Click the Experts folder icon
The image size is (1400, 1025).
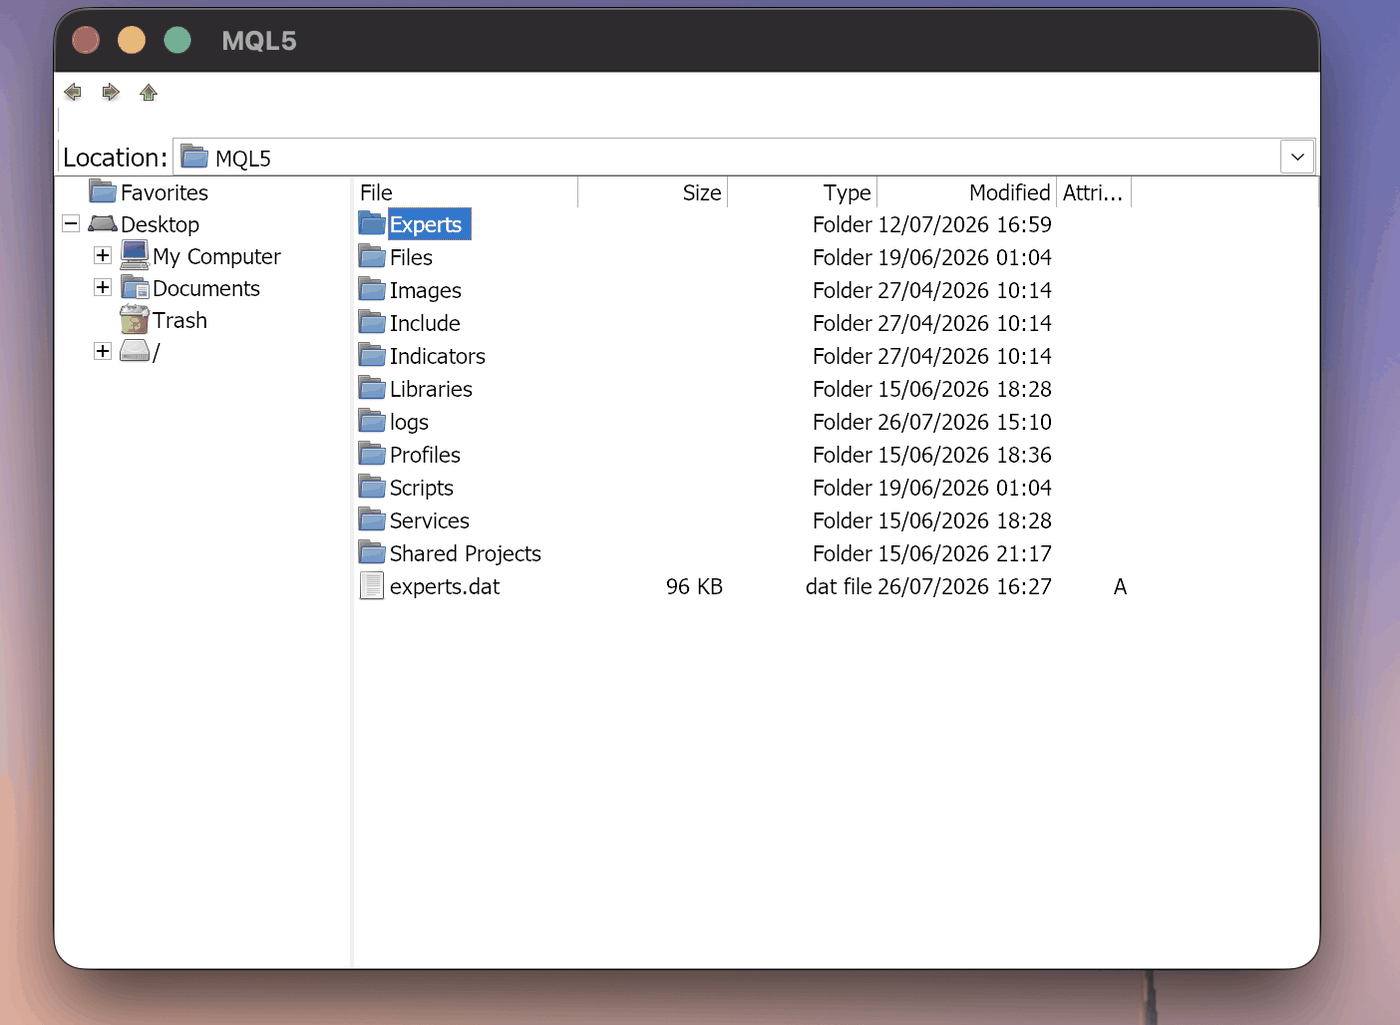(372, 223)
